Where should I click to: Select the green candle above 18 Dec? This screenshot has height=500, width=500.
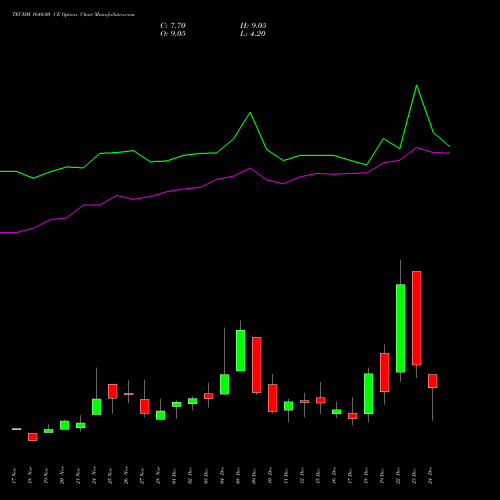pos(369,394)
